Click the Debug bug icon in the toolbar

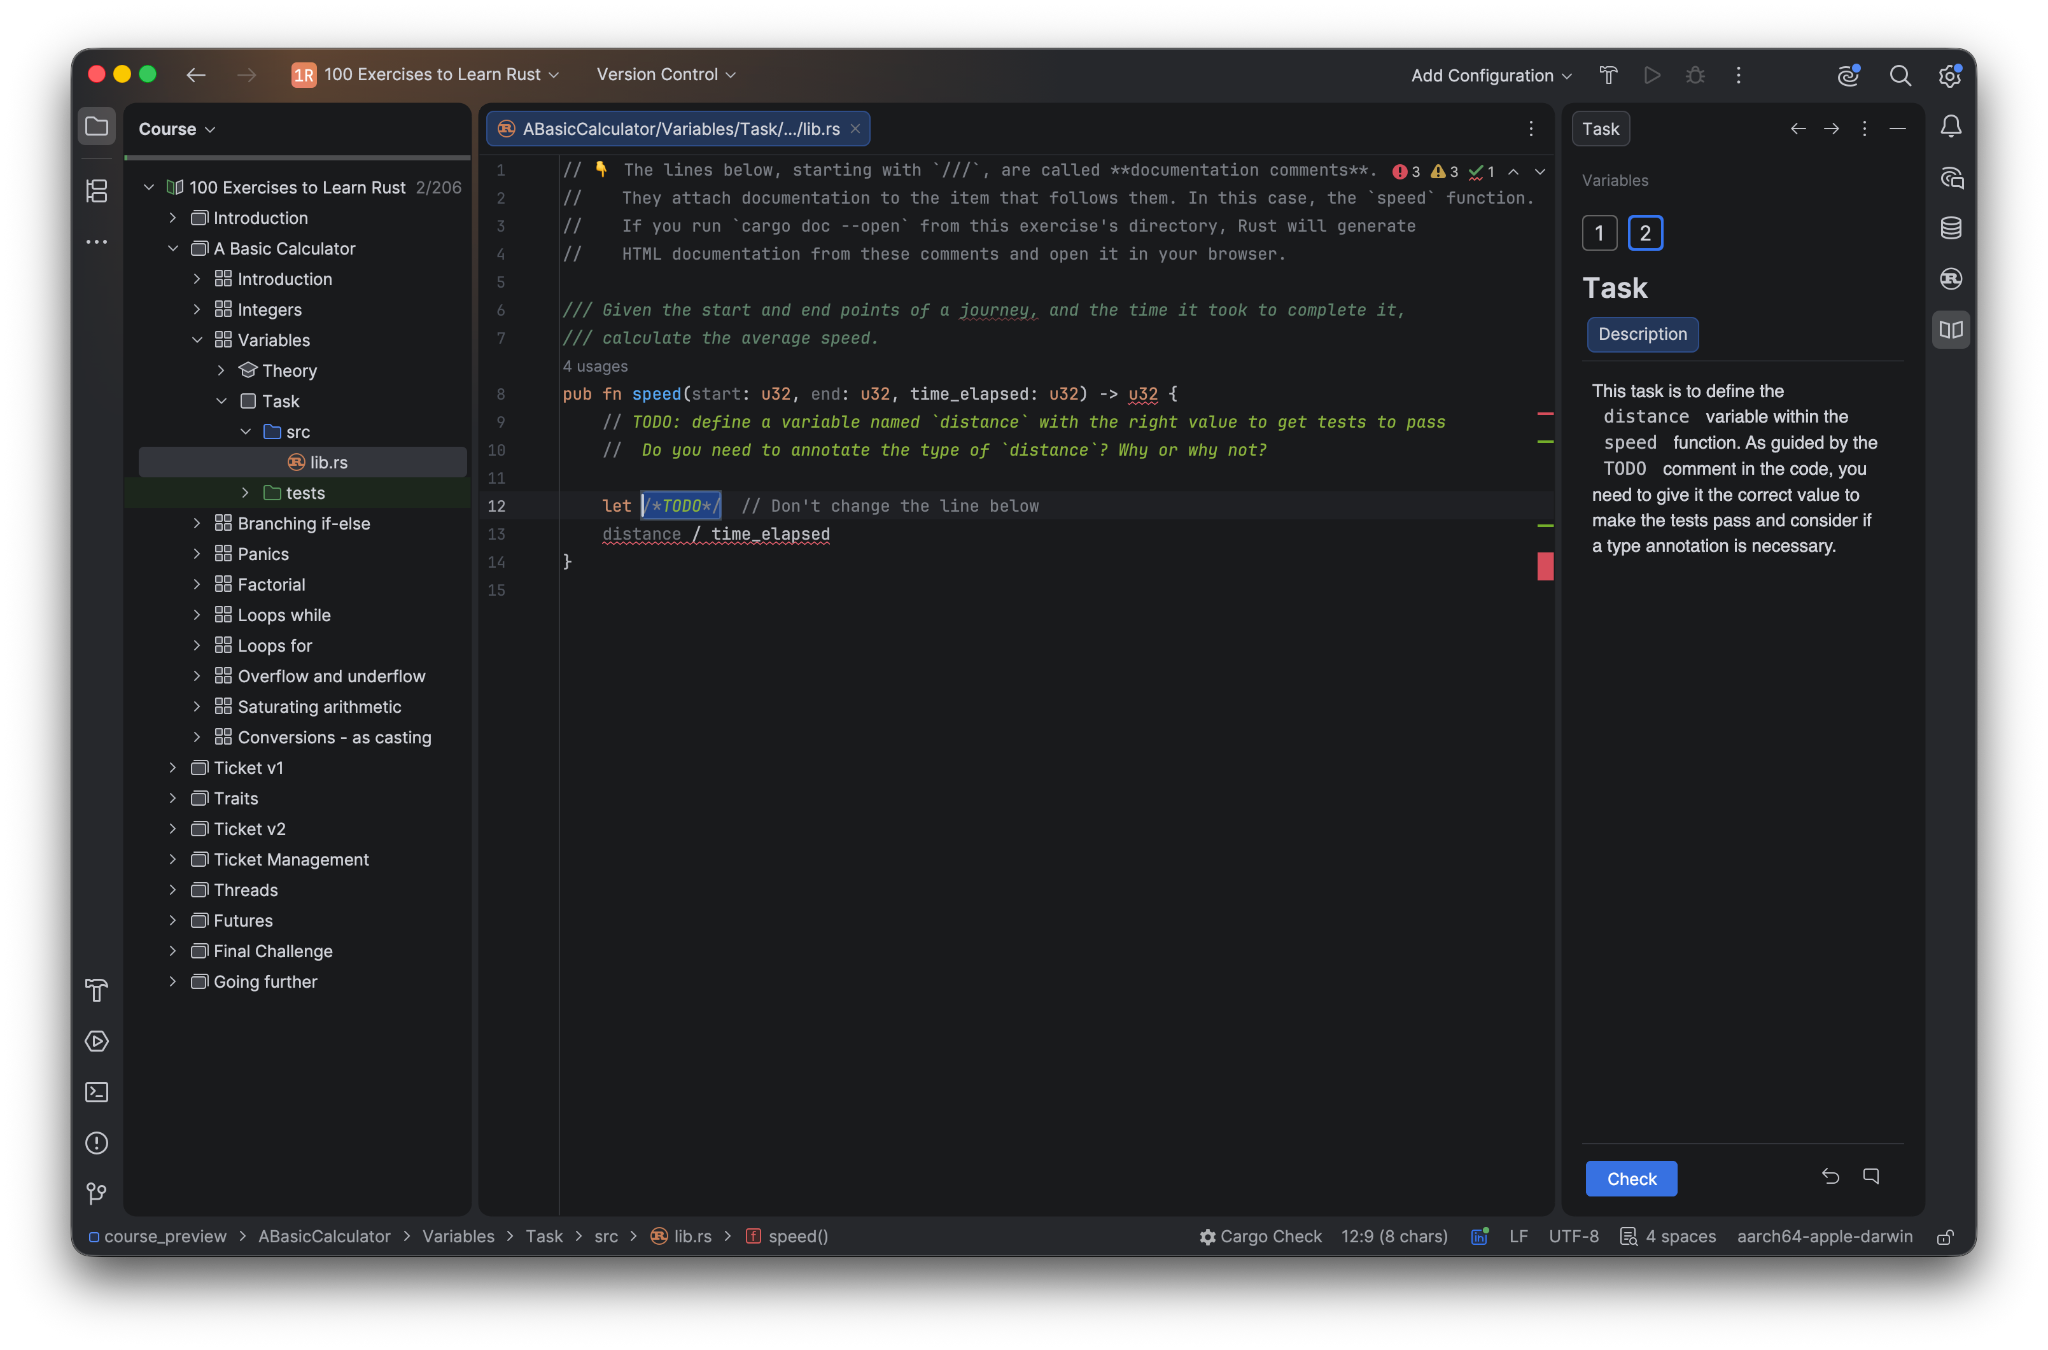pos(1695,75)
